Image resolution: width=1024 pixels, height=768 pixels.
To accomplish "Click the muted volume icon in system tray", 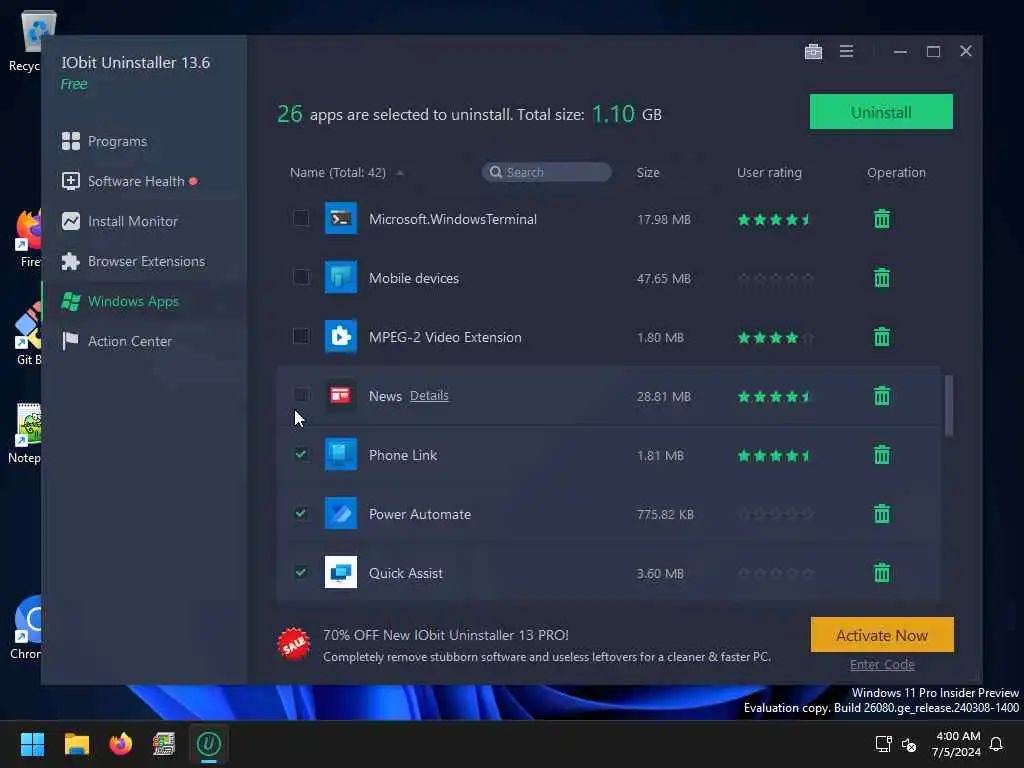I will coord(909,744).
